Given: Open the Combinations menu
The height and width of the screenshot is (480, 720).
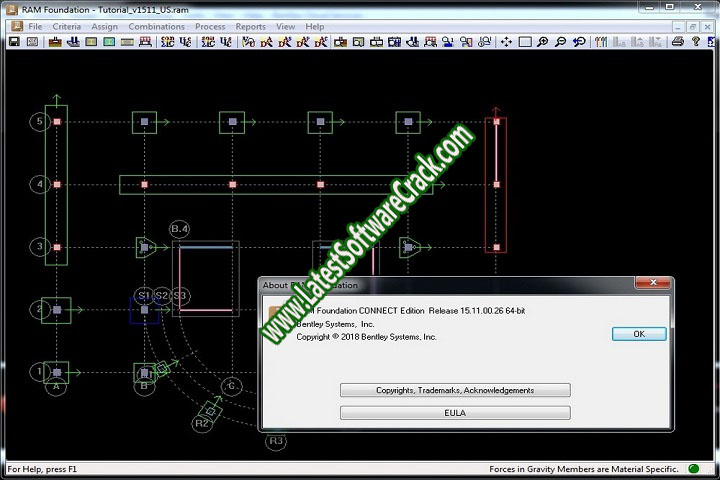Looking at the screenshot, I should pos(156,27).
